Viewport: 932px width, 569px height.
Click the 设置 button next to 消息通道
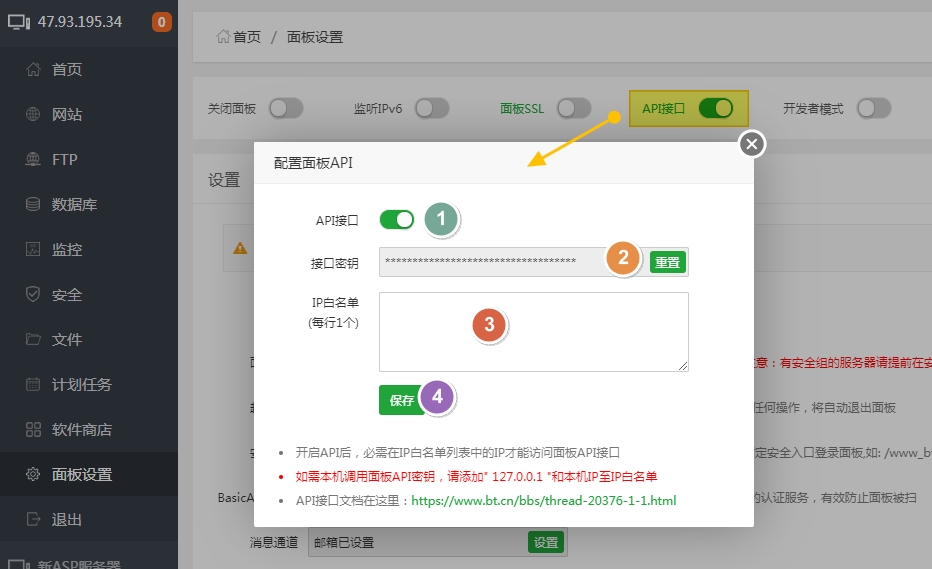tap(546, 542)
